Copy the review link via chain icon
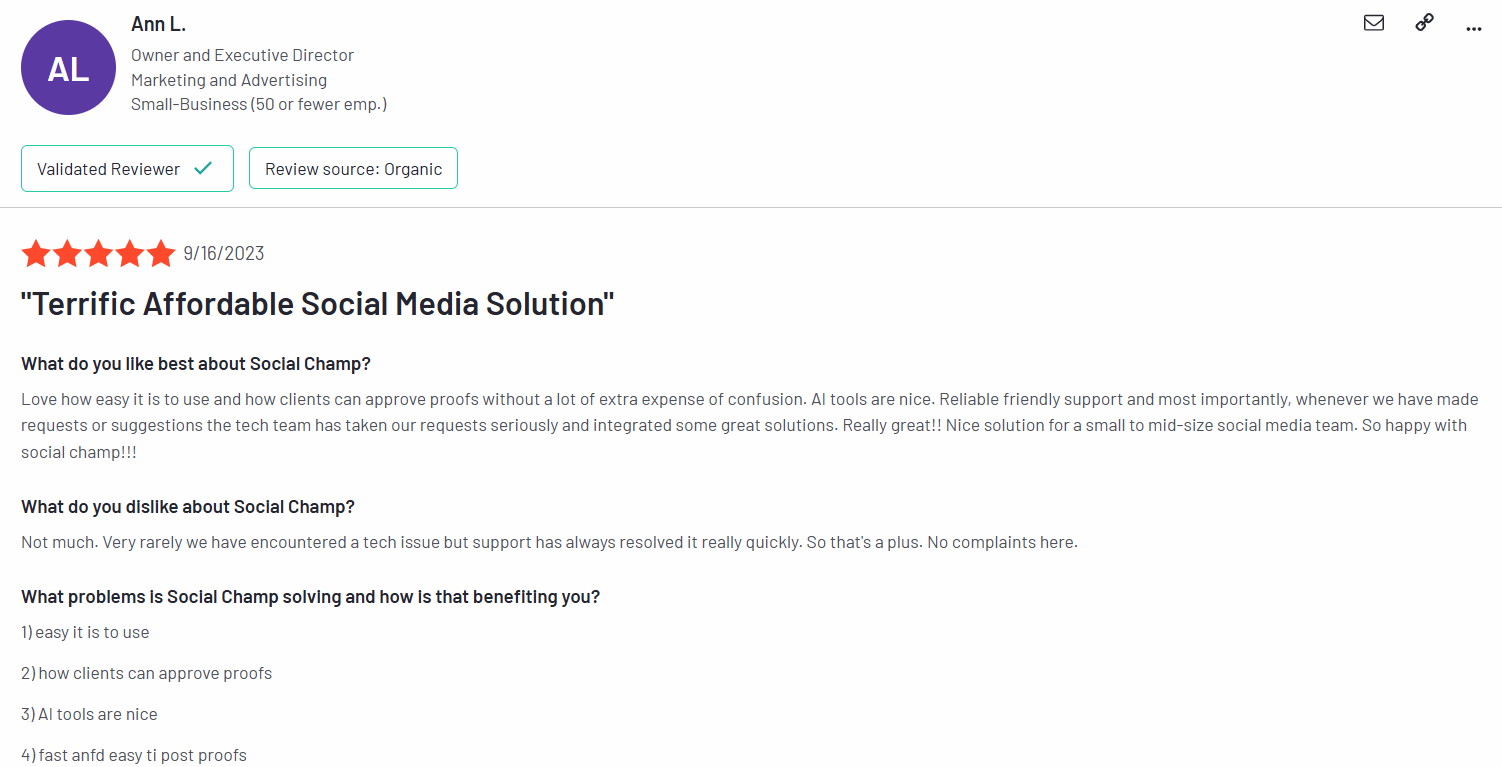Viewport: 1502px width, 767px height. [1425, 23]
